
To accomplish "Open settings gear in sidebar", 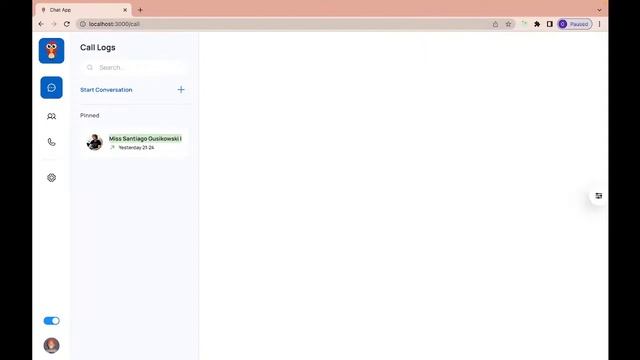I will coord(51,178).
